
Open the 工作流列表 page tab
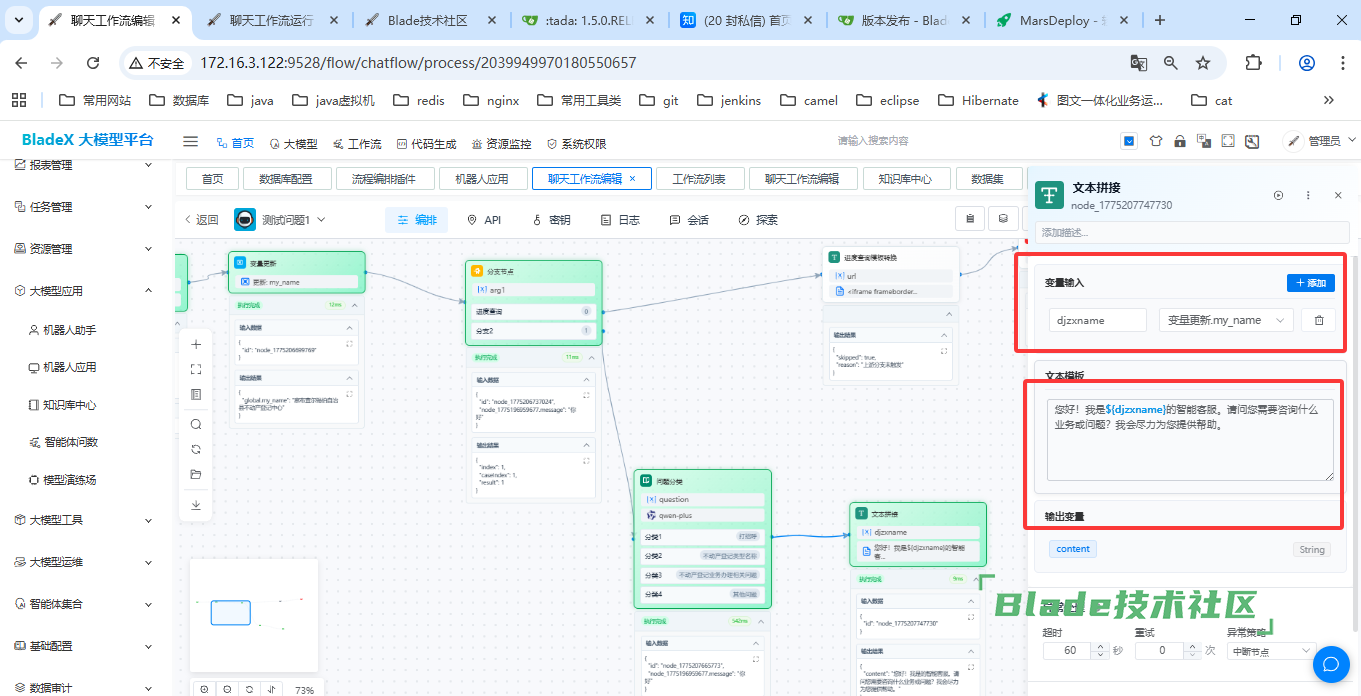(x=705, y=179)
